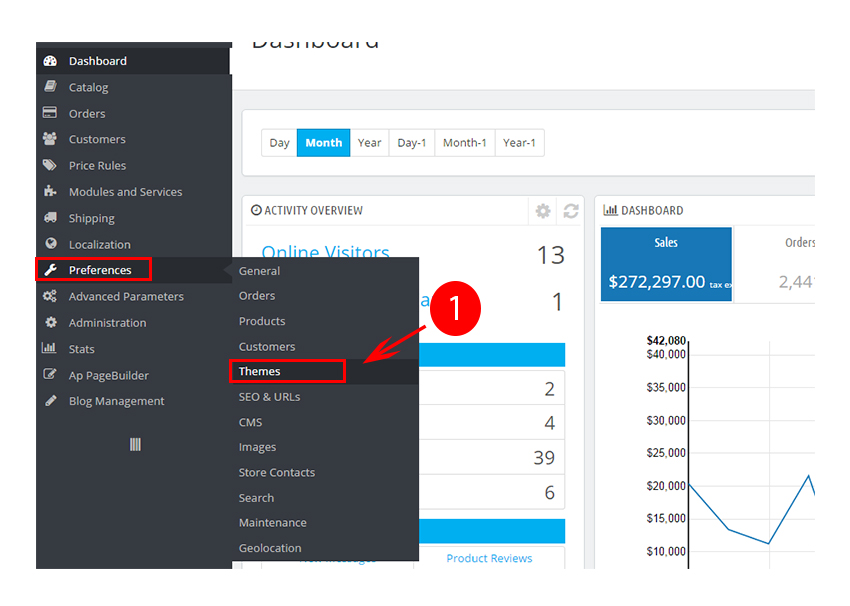Expand the Advanced Parameters menu

point(126,296)
